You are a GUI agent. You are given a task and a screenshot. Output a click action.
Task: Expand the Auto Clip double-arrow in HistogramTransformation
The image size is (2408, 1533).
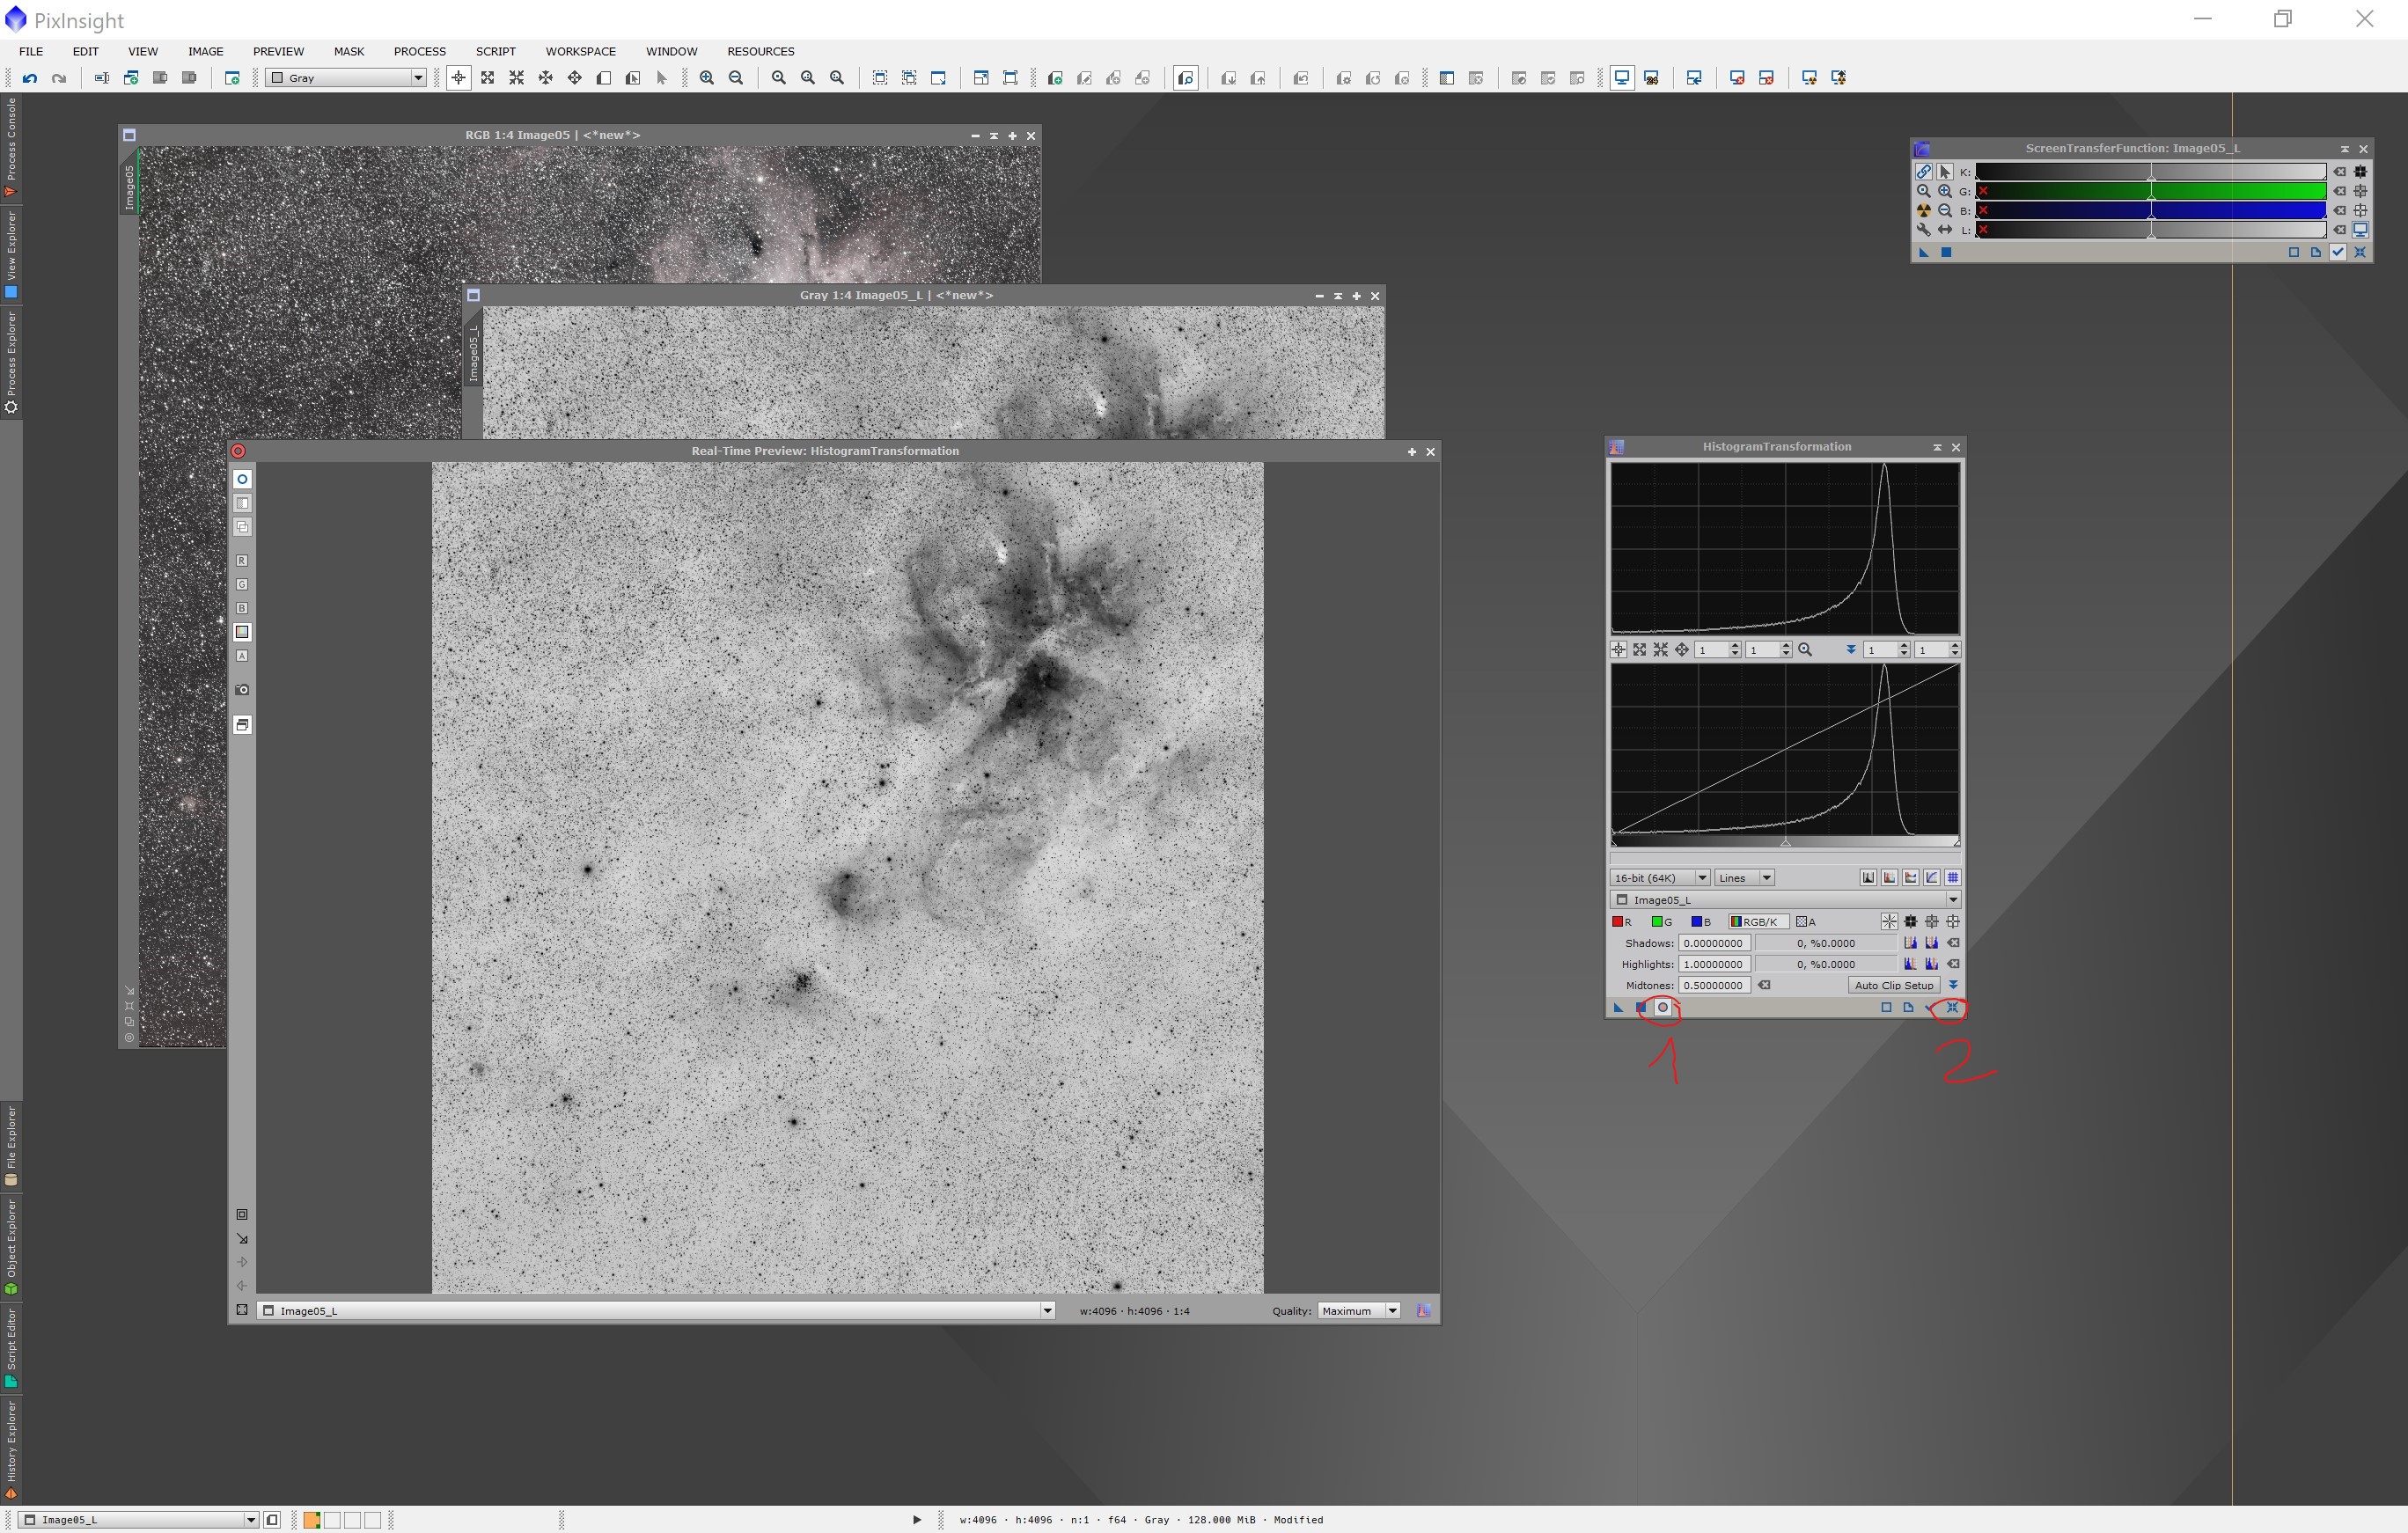(1953, 985)
